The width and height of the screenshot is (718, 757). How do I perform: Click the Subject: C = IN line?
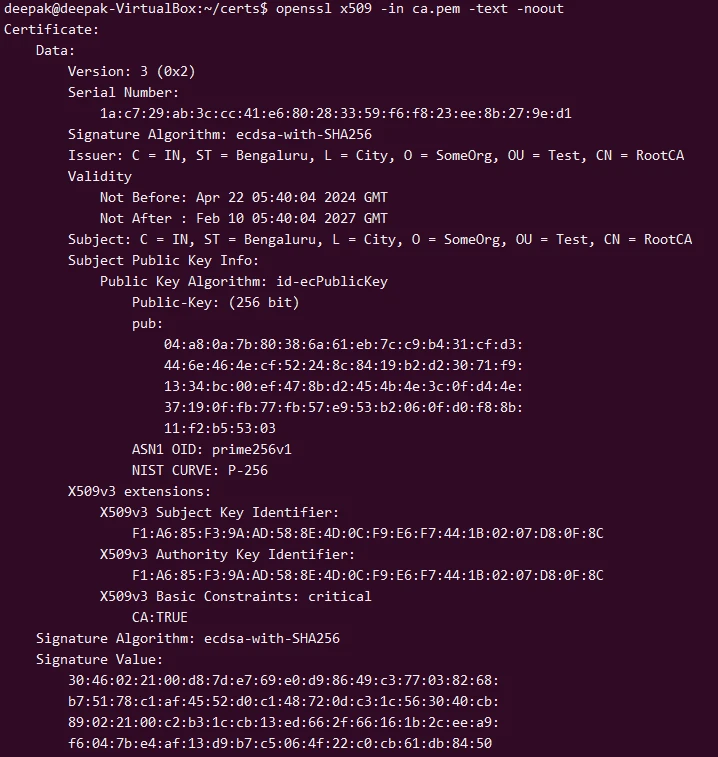380,239
